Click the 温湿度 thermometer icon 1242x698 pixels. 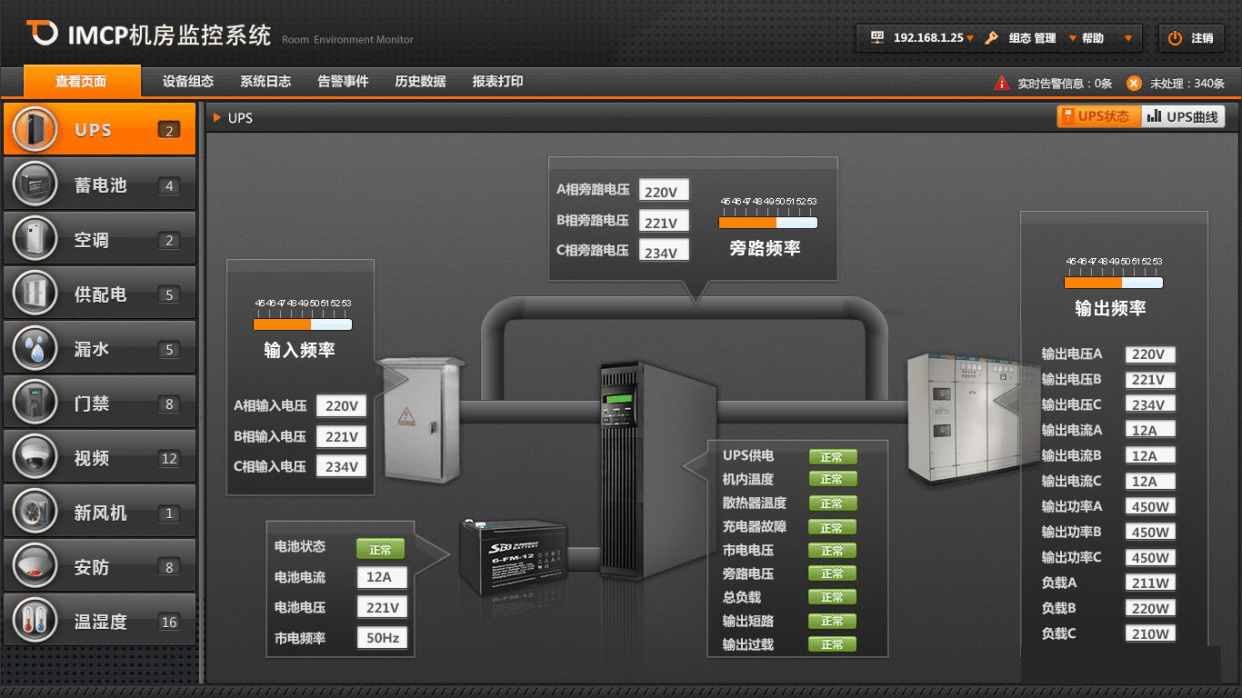tap(35, 621)
